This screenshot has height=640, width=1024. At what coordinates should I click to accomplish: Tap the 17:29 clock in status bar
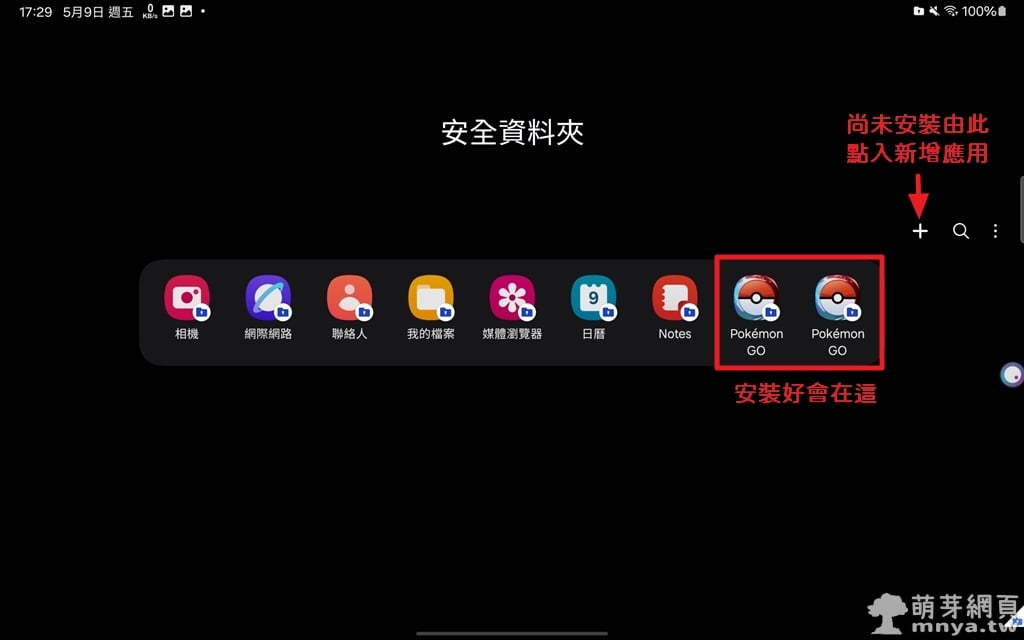tap(35, 11)
